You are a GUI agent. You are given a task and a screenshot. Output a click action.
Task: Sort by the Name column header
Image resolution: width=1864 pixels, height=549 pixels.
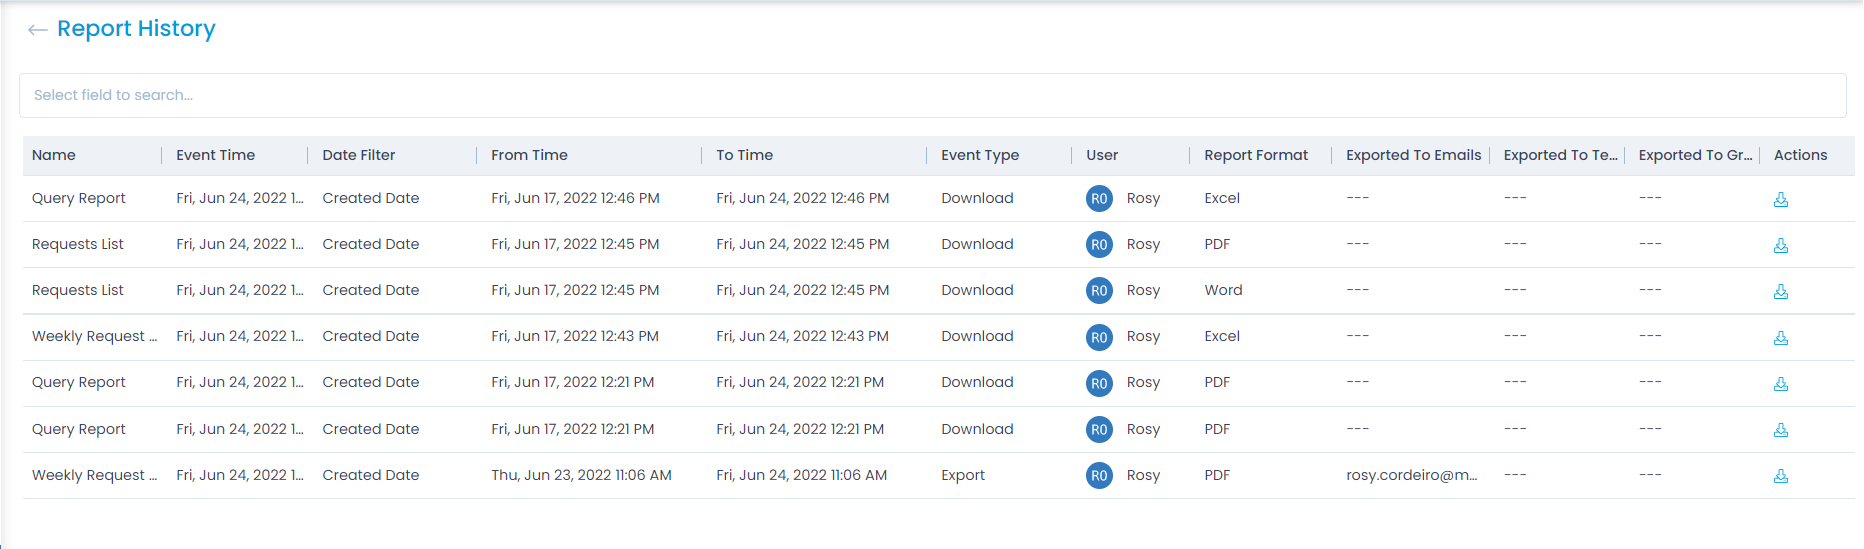54,155
